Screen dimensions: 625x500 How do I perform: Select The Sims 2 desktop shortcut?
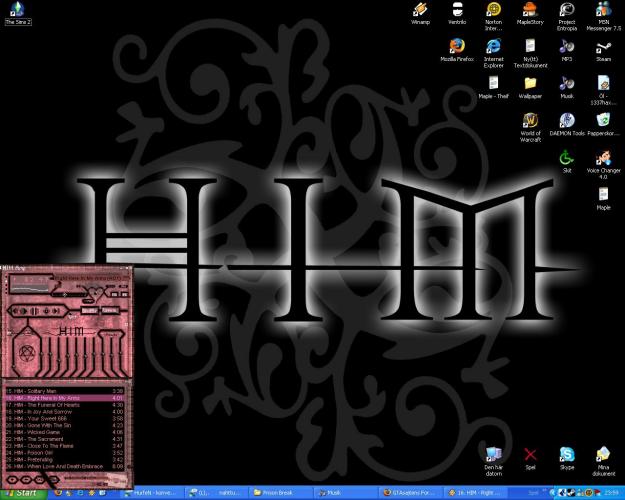15,10
